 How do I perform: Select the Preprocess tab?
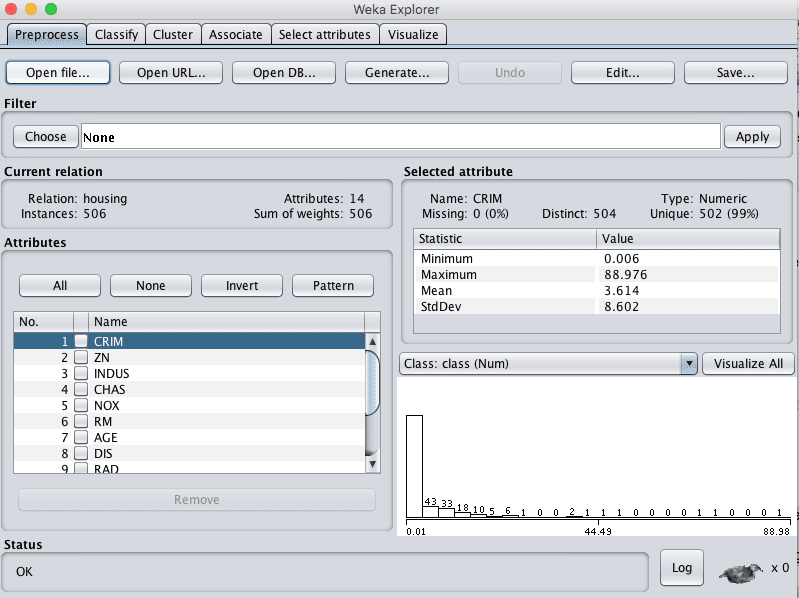tap(46, 35)
